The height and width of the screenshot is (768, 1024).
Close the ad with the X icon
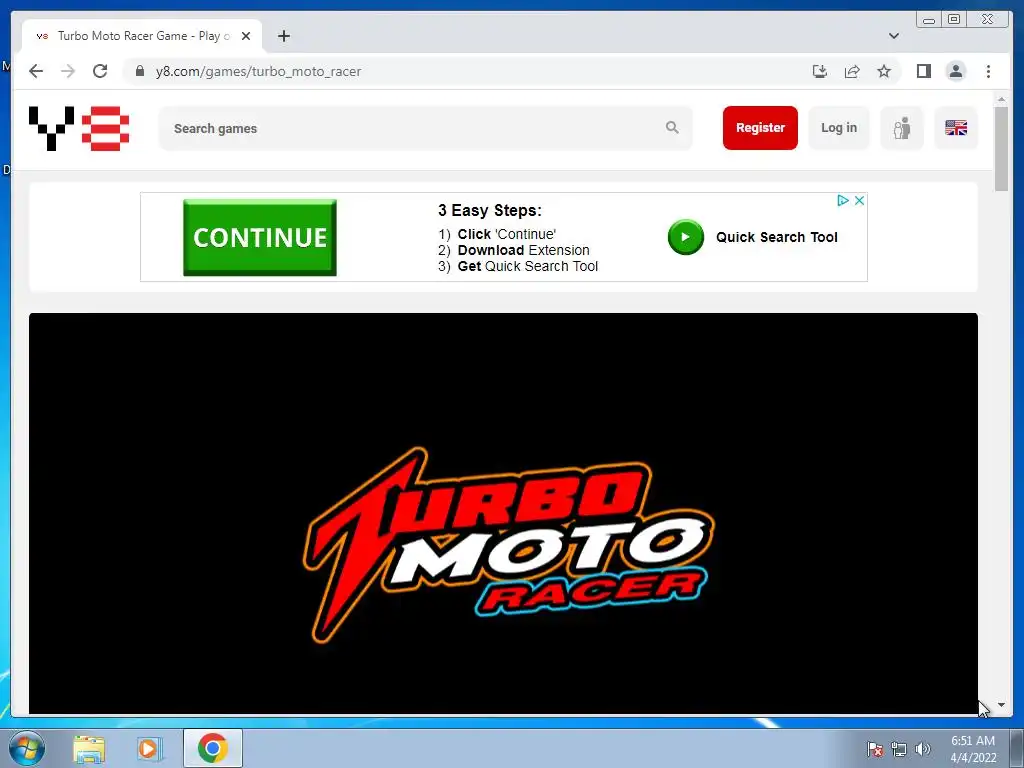pyautogui.click(x=859, y=200)
